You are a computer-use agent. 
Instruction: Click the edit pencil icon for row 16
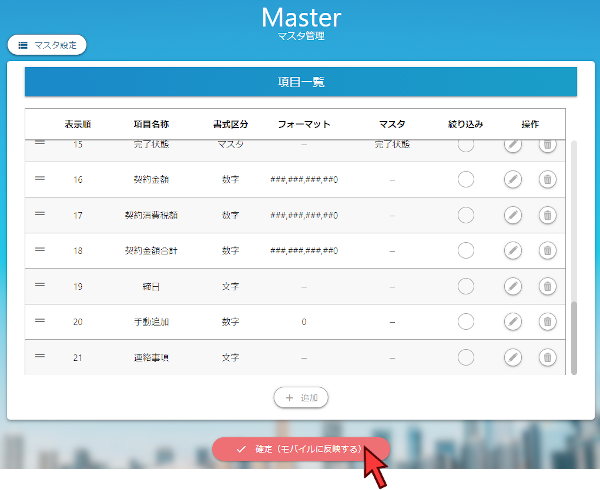[512, 180]
